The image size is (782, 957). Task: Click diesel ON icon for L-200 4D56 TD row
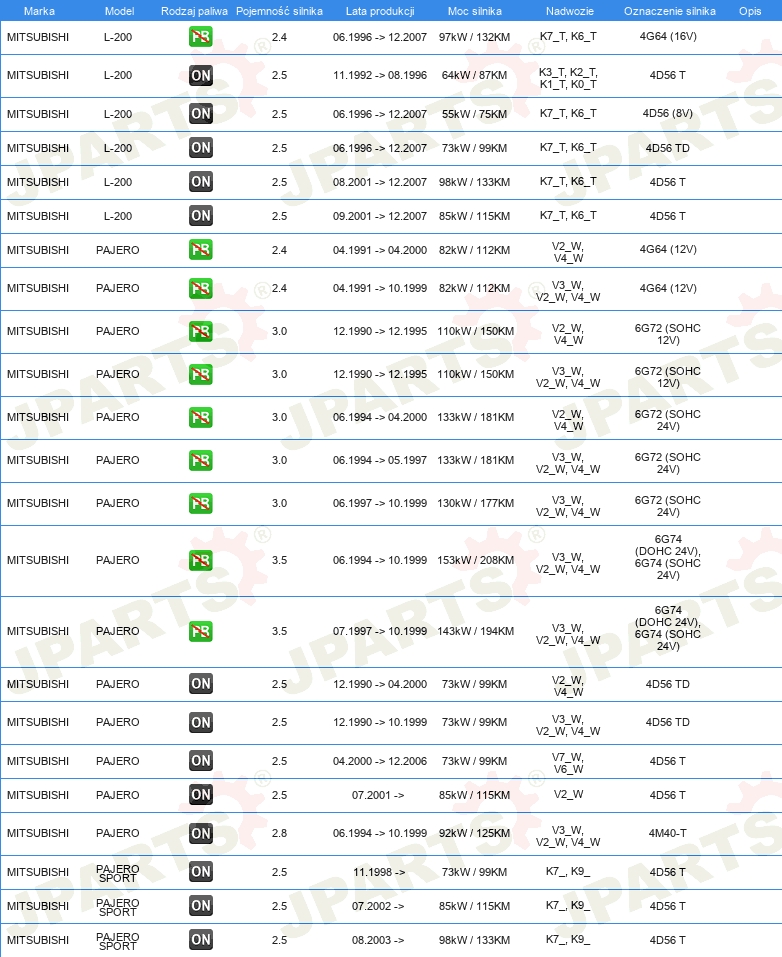tap(200, 148)
